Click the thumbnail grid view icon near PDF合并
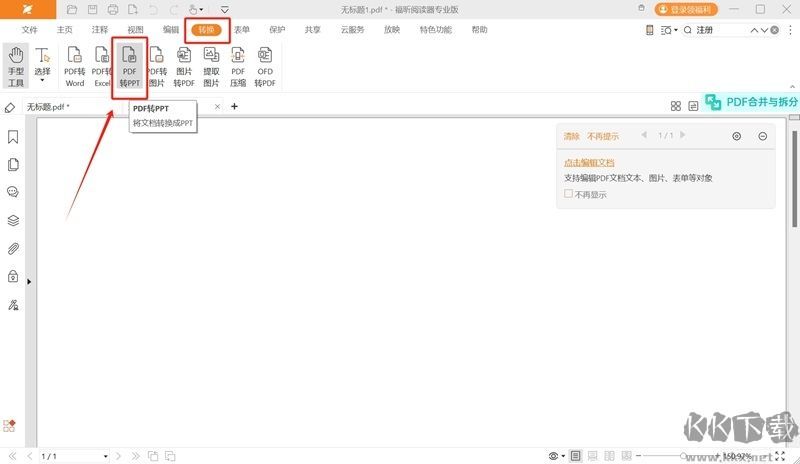The width and height of the screenshot is (800, 464). point(676,106)
